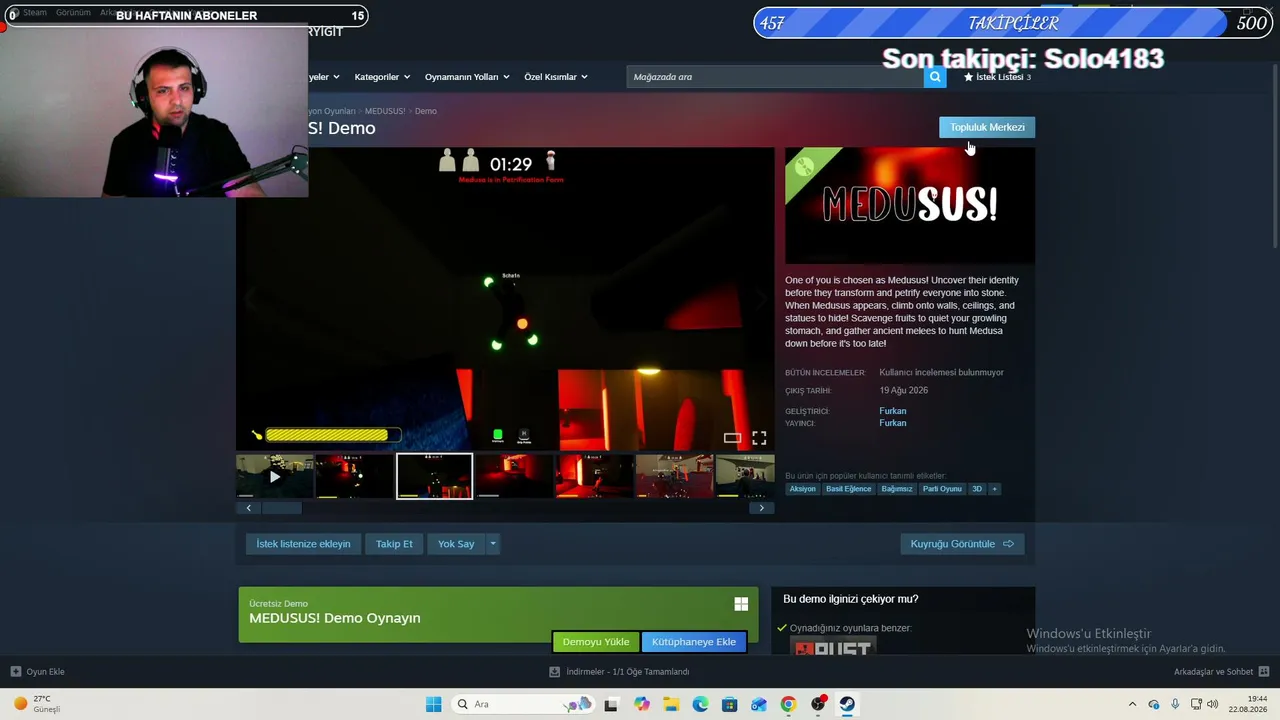The width and height of the screenshot is (1280, 720).
Task: Open Google Chrome from the taskbar
Action: (x=788, y=704)
